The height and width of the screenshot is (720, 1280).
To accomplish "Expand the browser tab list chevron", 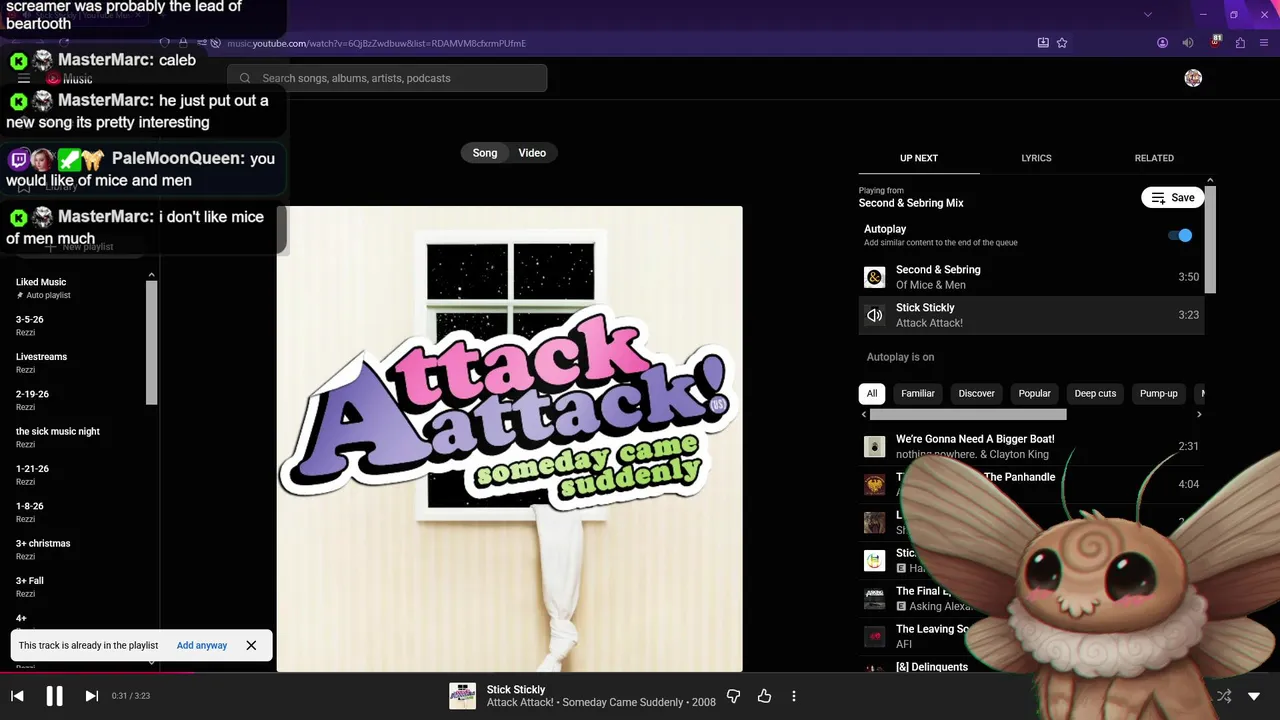I will 1148,14.
